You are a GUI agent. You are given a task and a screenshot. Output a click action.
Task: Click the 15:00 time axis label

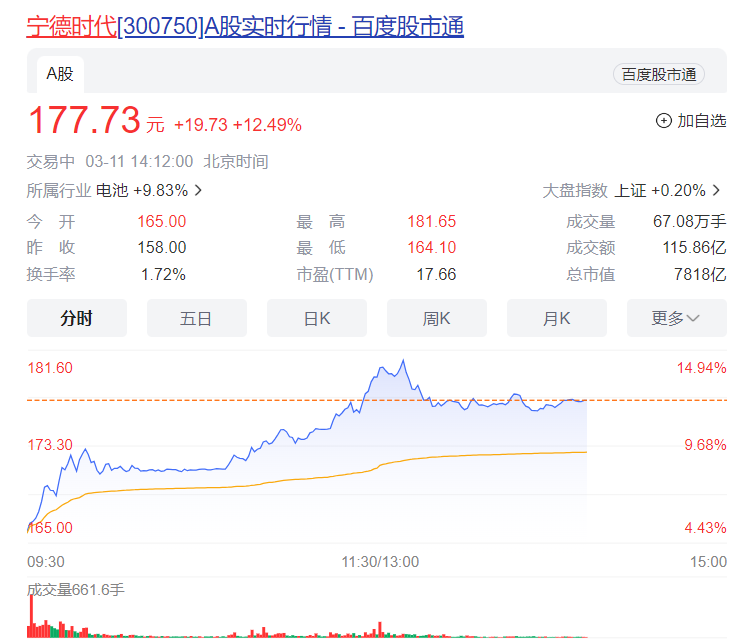click(x=708, y=562)
